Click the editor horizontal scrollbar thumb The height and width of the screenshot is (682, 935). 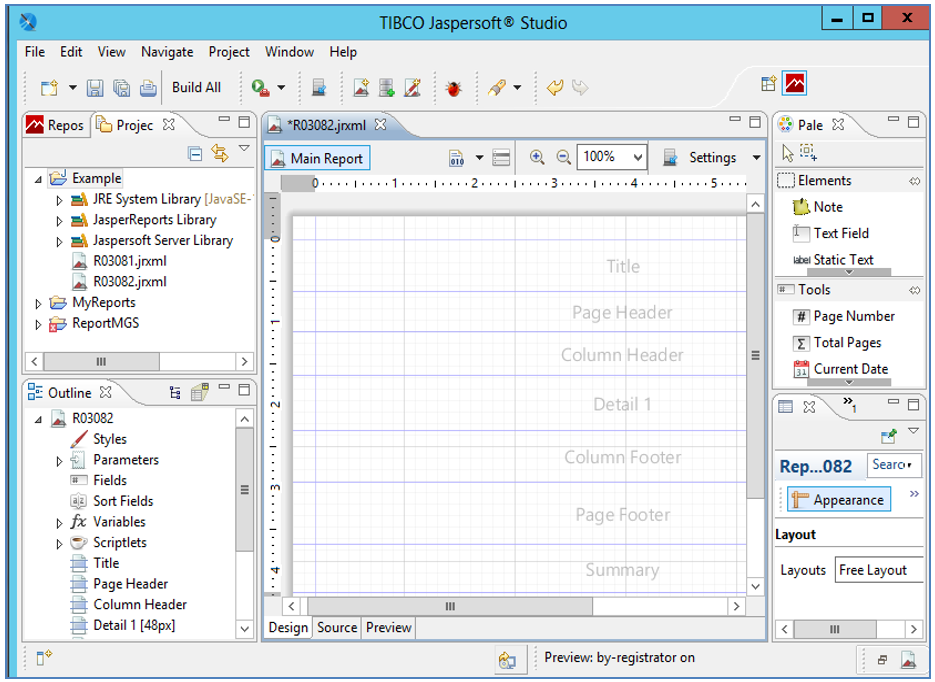[450, 606]
